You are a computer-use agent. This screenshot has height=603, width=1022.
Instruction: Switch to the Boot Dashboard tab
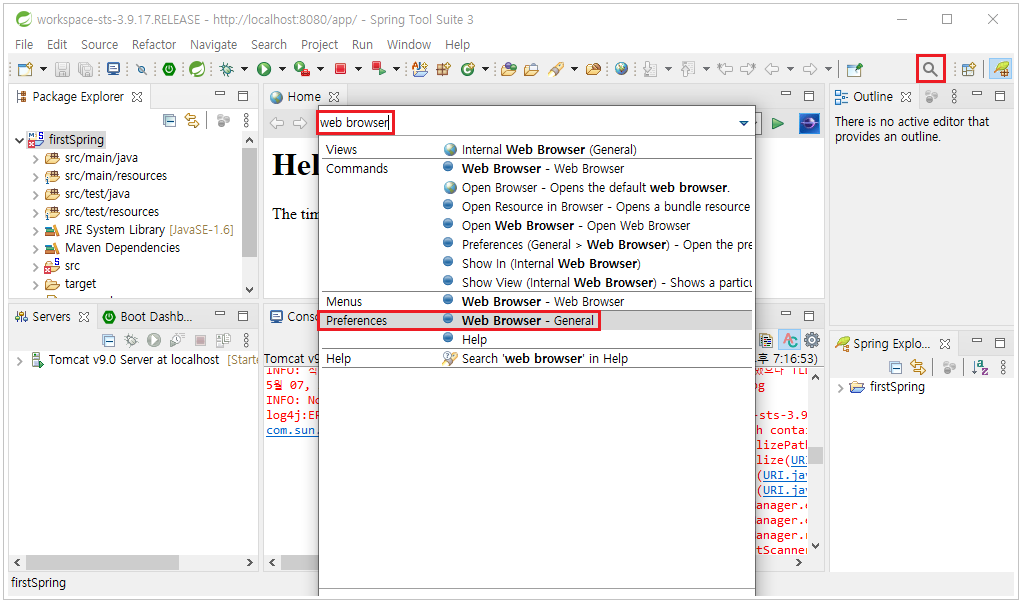coord(148,317)
